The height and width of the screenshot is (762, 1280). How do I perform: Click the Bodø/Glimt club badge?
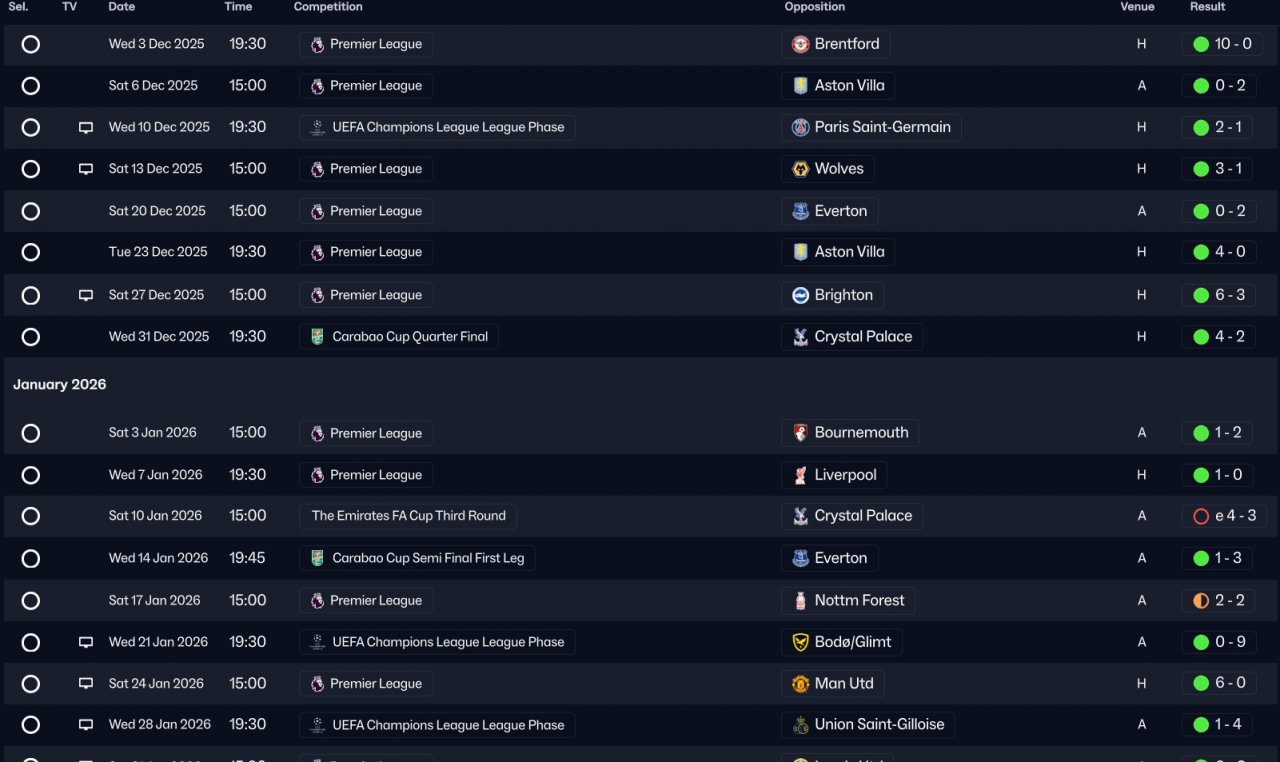pyautogui.click(x=800, y=642)
